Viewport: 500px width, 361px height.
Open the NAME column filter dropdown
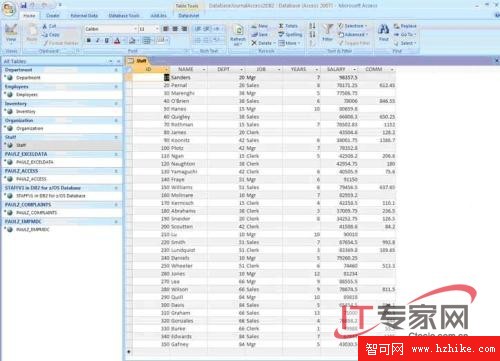(204, 69)
